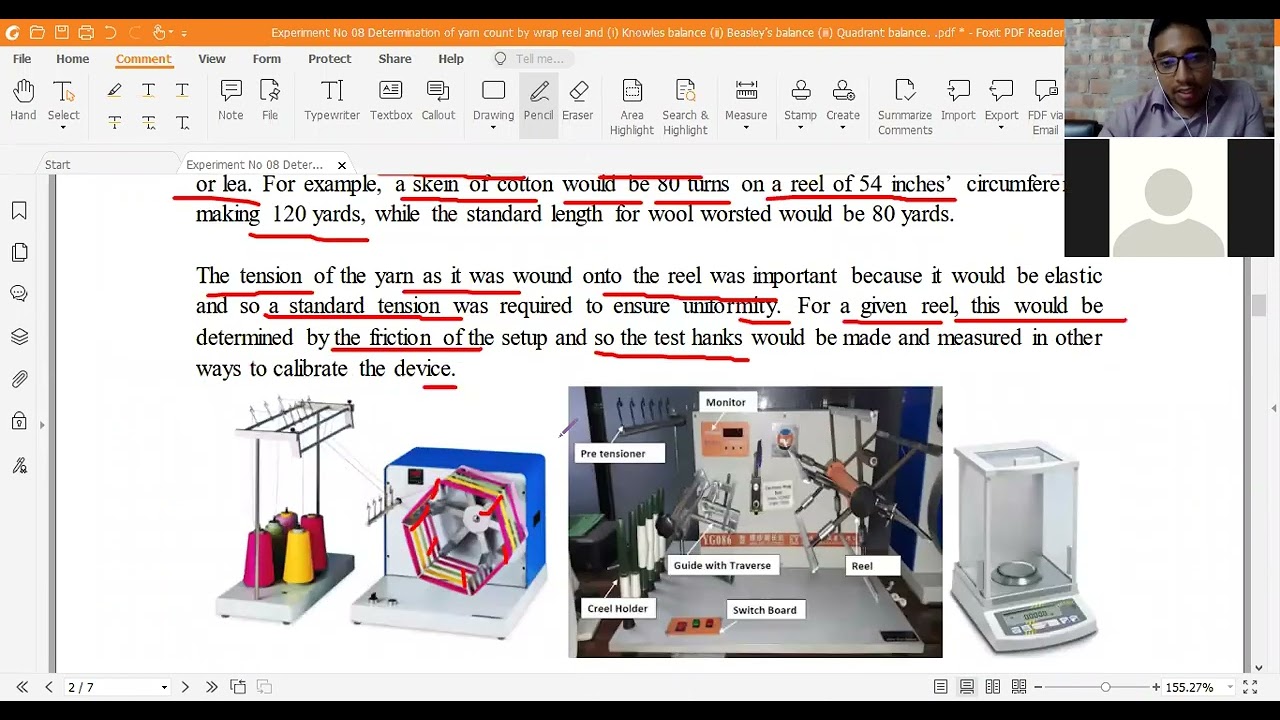Open the Pages thumbnail panel
1280x720 pixels.
tap(19, 253)
